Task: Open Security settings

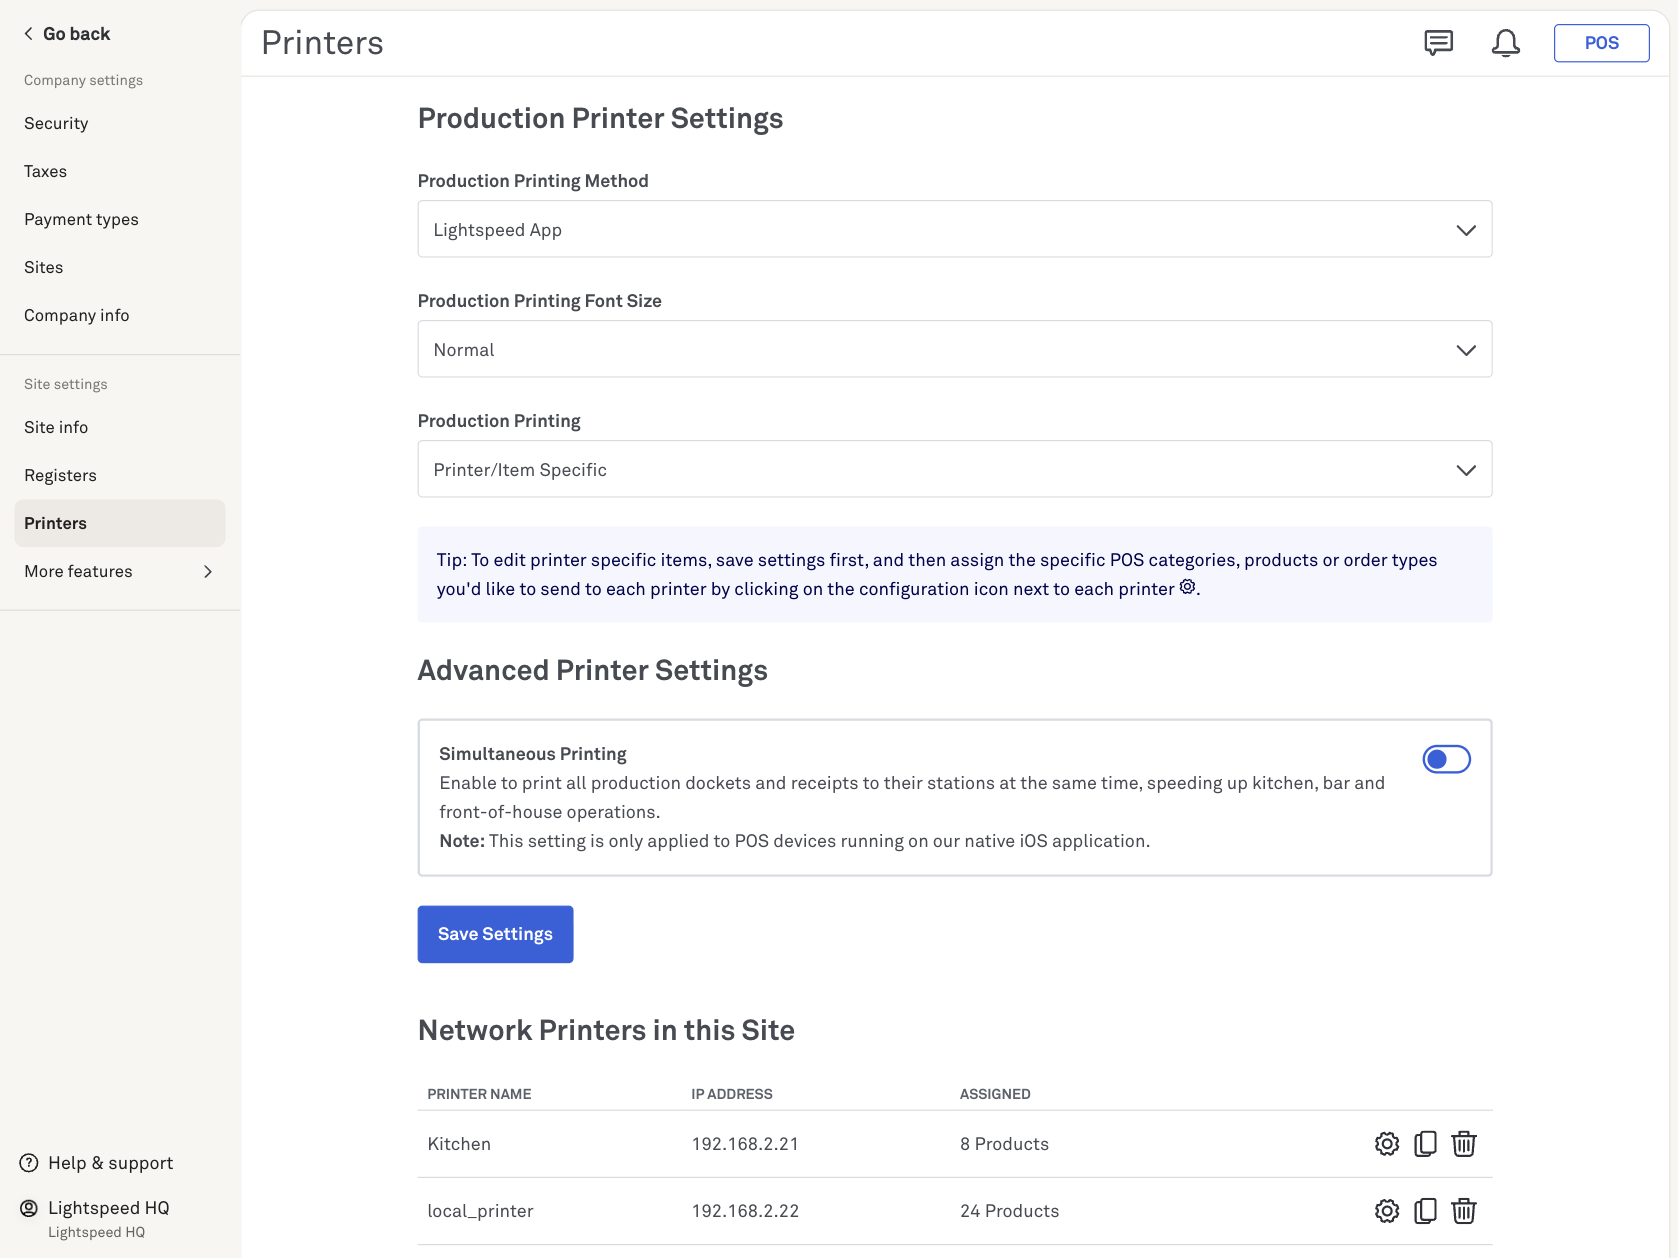Action: (56, 123)
